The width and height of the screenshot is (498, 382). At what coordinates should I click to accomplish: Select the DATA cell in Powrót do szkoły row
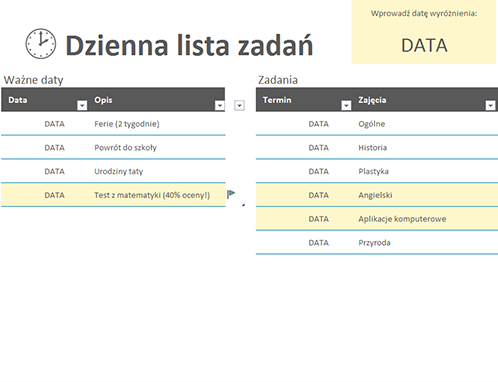point(55,148)
